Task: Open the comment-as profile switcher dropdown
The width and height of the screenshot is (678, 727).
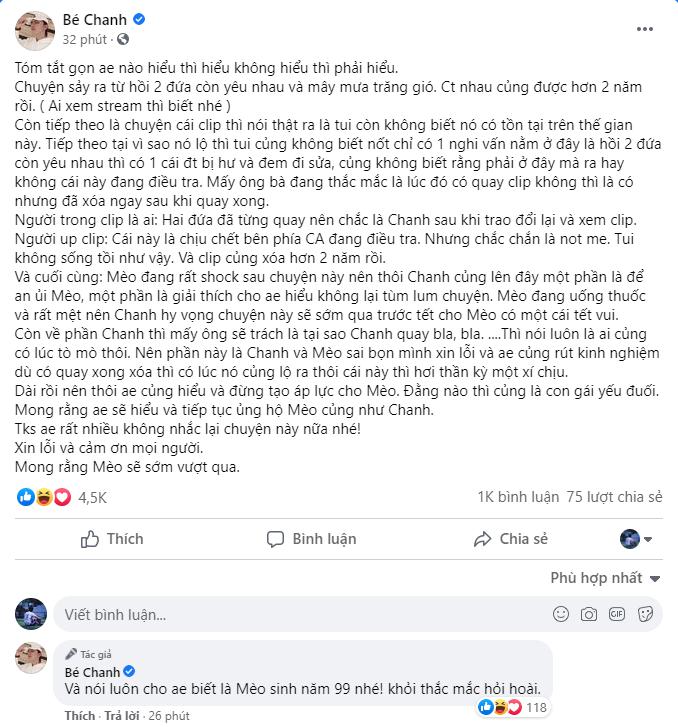Action: point(637,539)
